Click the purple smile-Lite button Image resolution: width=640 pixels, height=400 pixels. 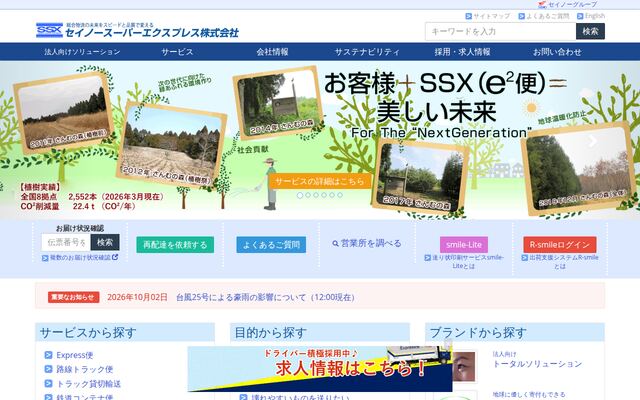pyautogui.click(x=464, y=244)
